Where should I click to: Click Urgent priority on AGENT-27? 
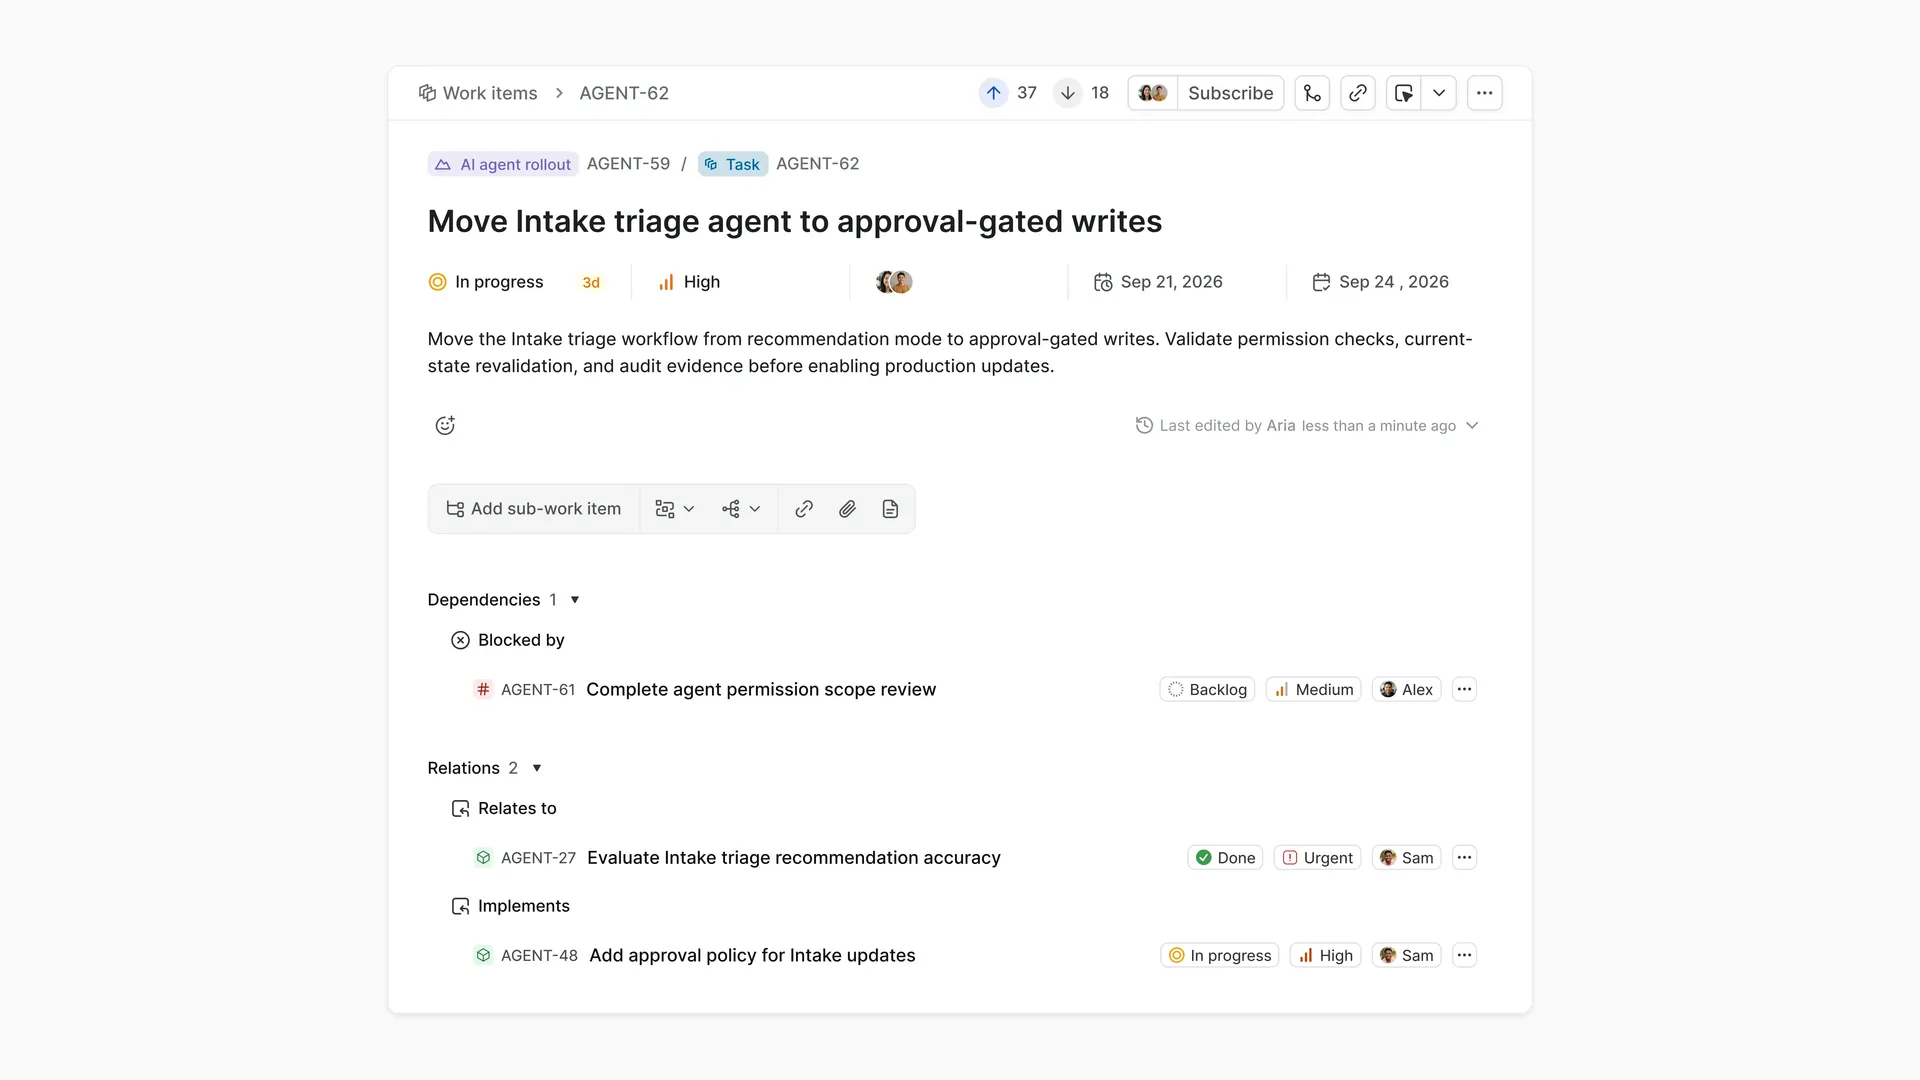[x=1317, y=858]
